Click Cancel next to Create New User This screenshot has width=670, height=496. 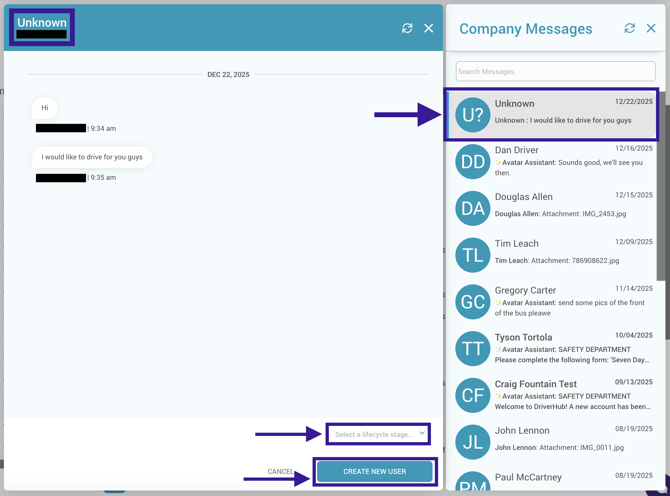(x=281, y=471)
